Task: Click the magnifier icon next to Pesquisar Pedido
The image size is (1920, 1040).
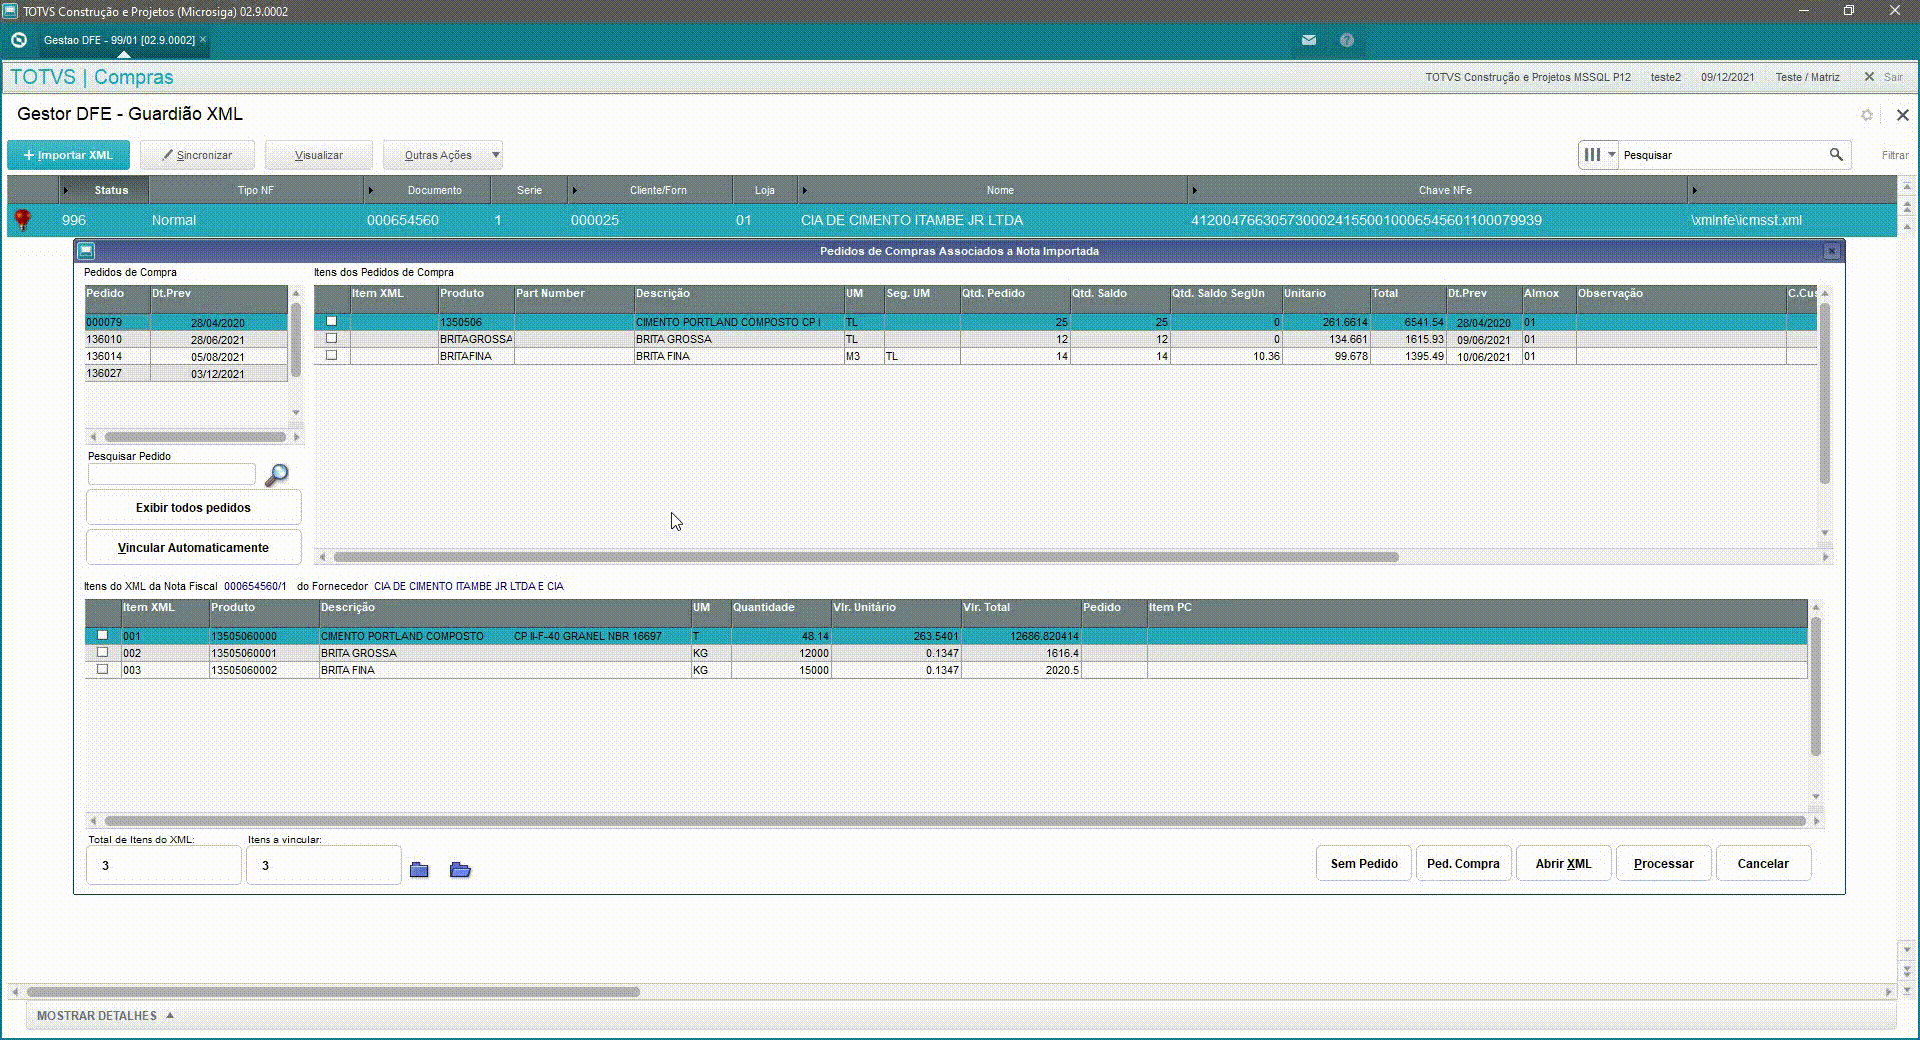Action: [276, 475]
